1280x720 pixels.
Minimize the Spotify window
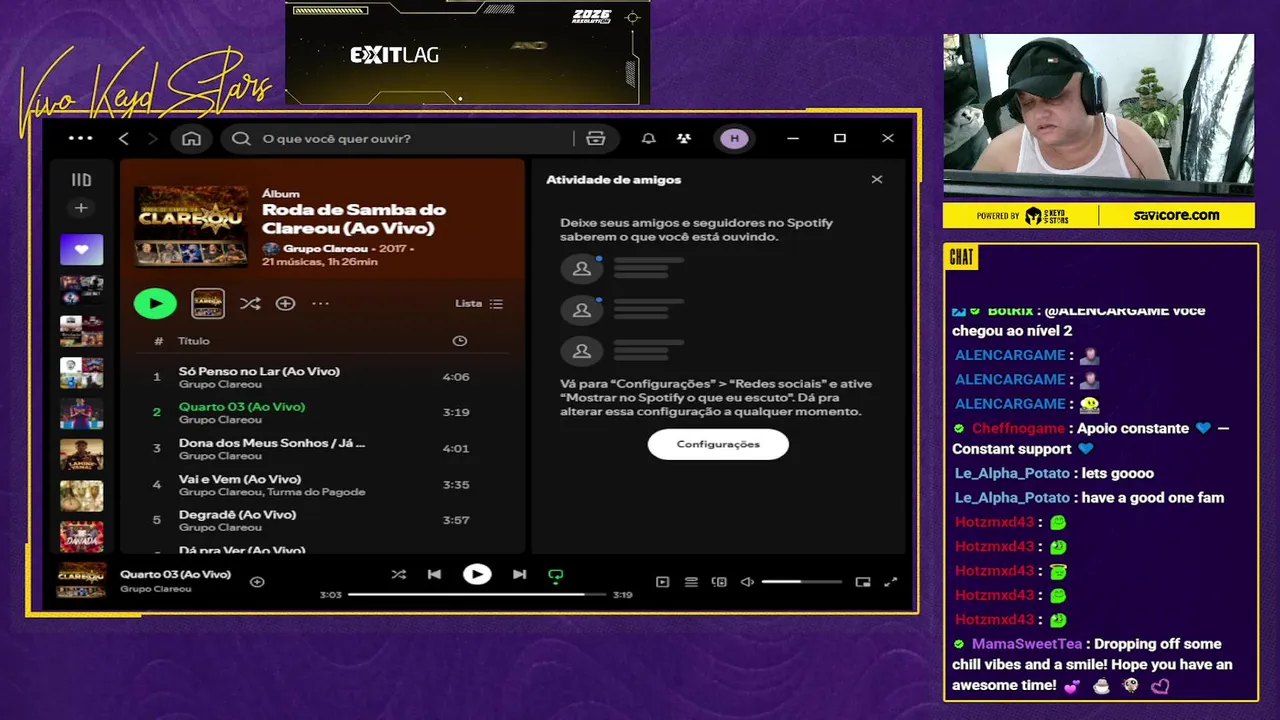(793, 138)
